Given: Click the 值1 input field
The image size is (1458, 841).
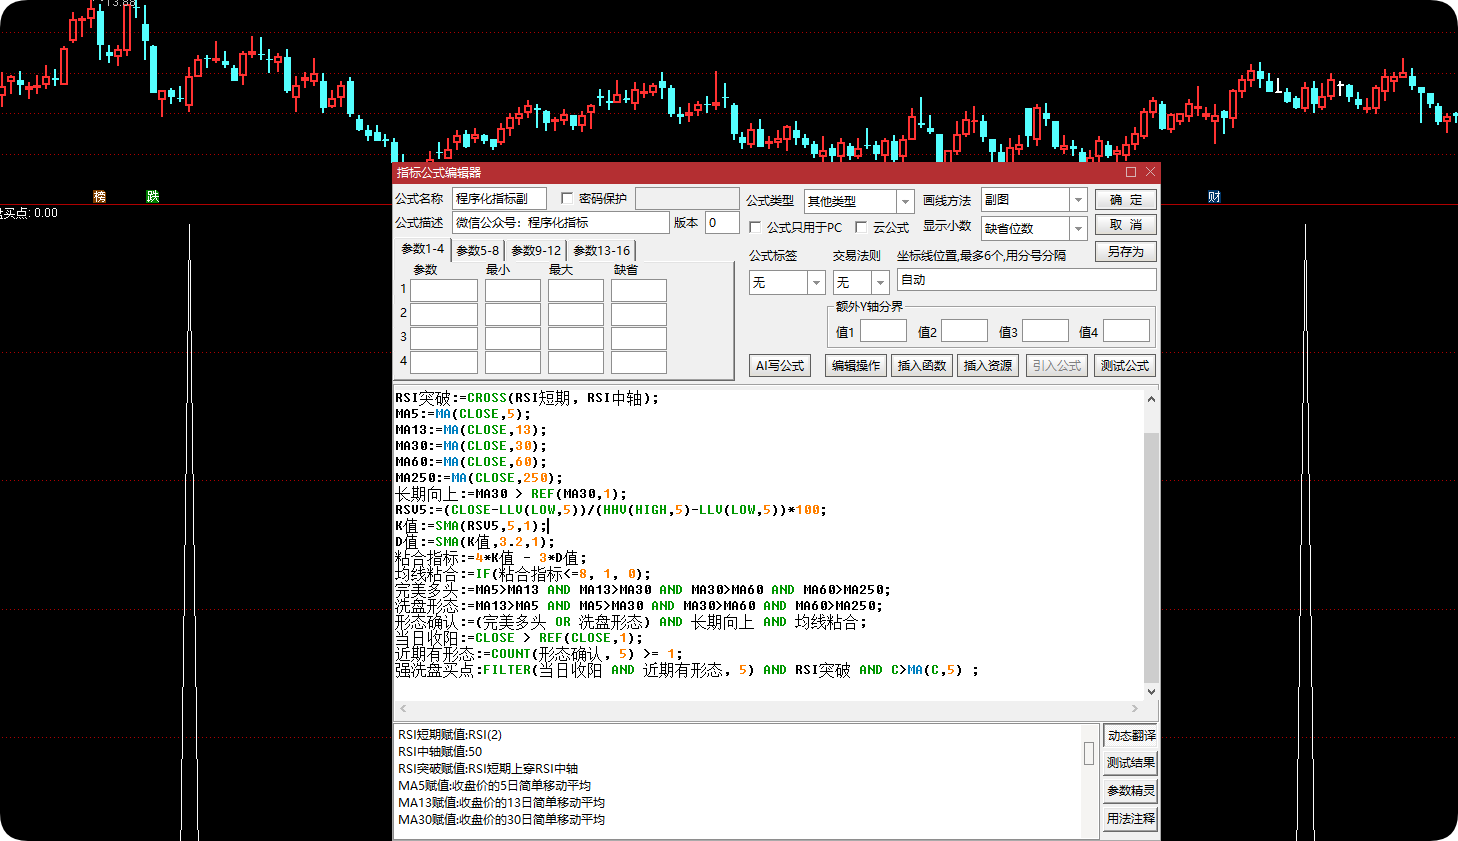Looking at the screenshot, I should point(883,331).
